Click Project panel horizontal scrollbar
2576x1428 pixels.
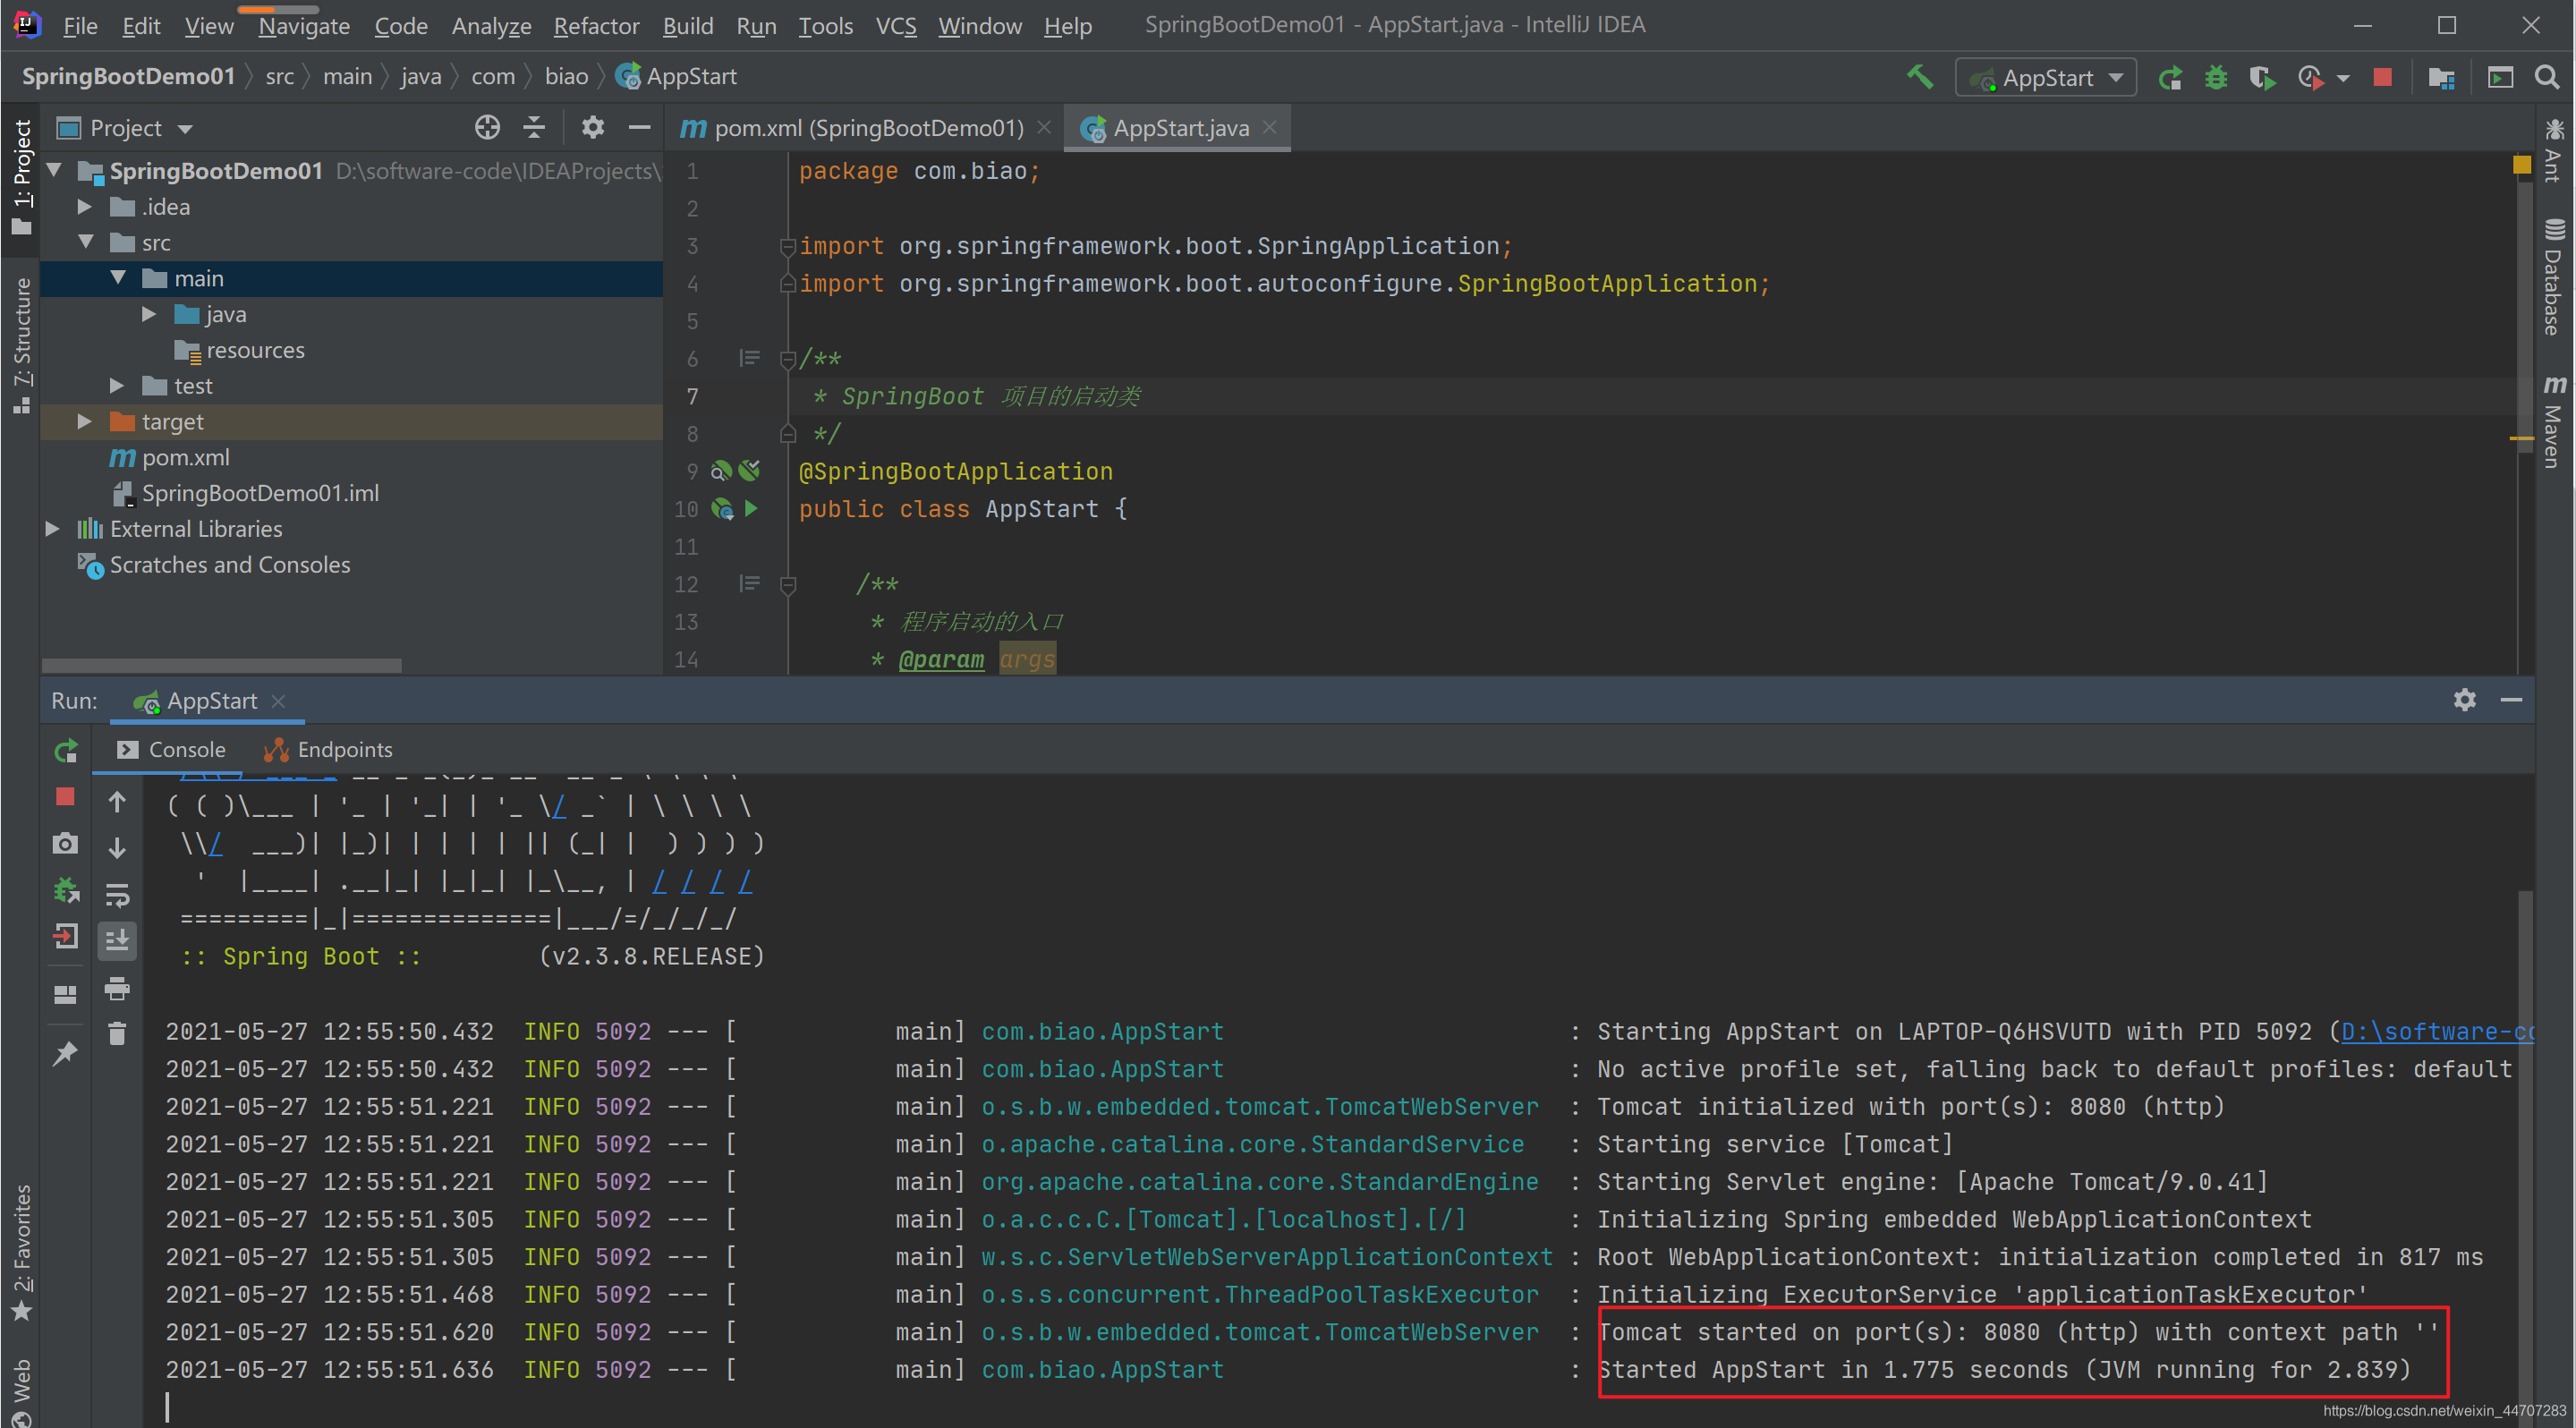221,665
